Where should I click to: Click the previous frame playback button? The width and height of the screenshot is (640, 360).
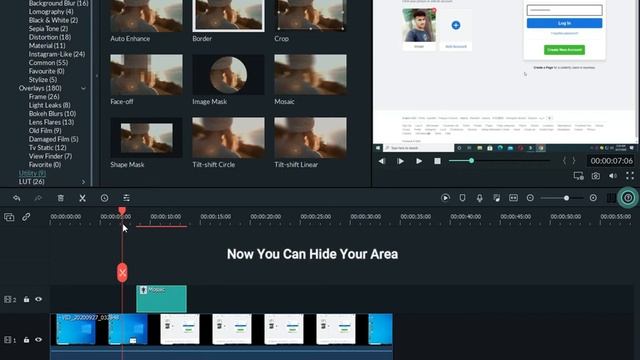click(x=382, y=161)
